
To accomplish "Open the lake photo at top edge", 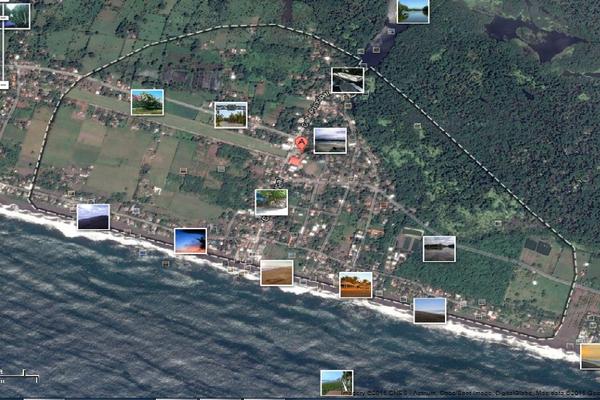I will (412, 11).
